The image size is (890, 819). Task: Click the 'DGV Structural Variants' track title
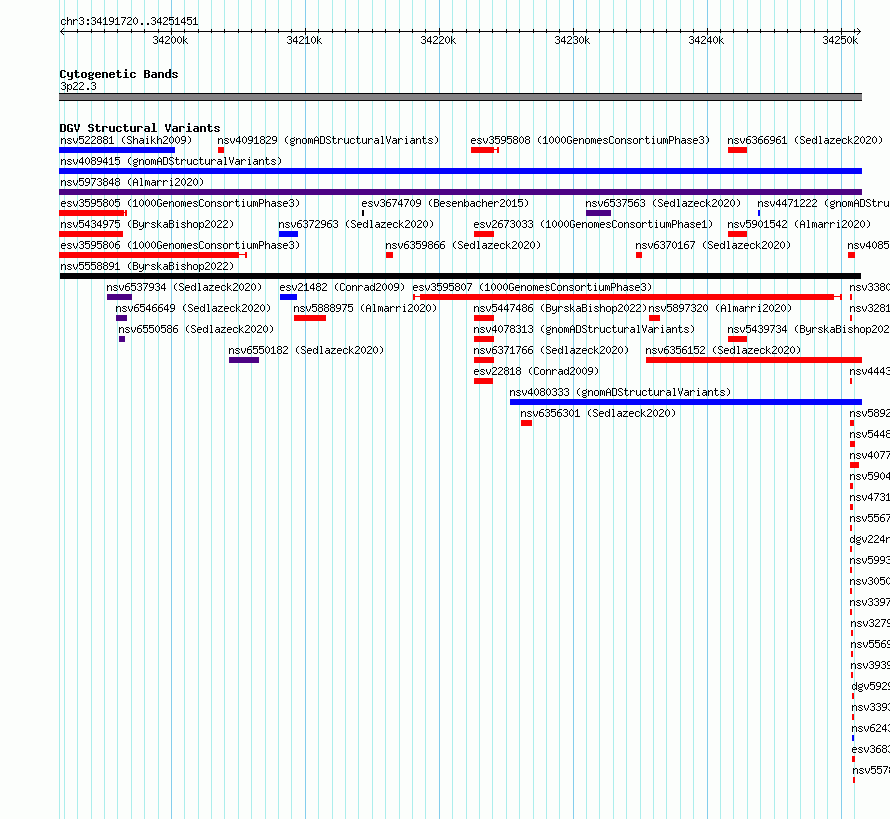[x=140, y=128]
